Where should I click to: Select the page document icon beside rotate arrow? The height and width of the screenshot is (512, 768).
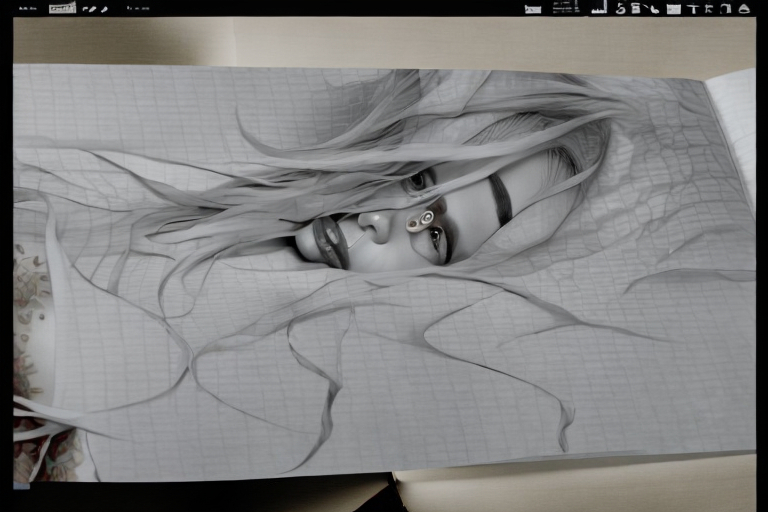click(635, 8)
